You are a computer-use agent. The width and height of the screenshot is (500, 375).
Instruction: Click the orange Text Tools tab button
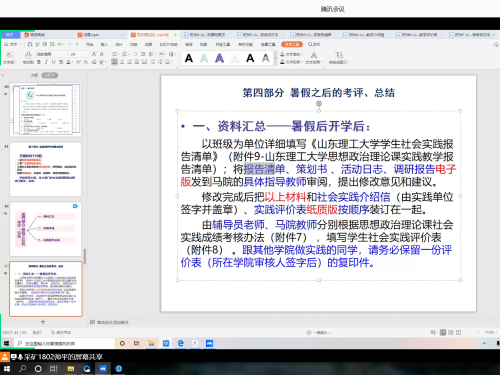pos(292,44)
